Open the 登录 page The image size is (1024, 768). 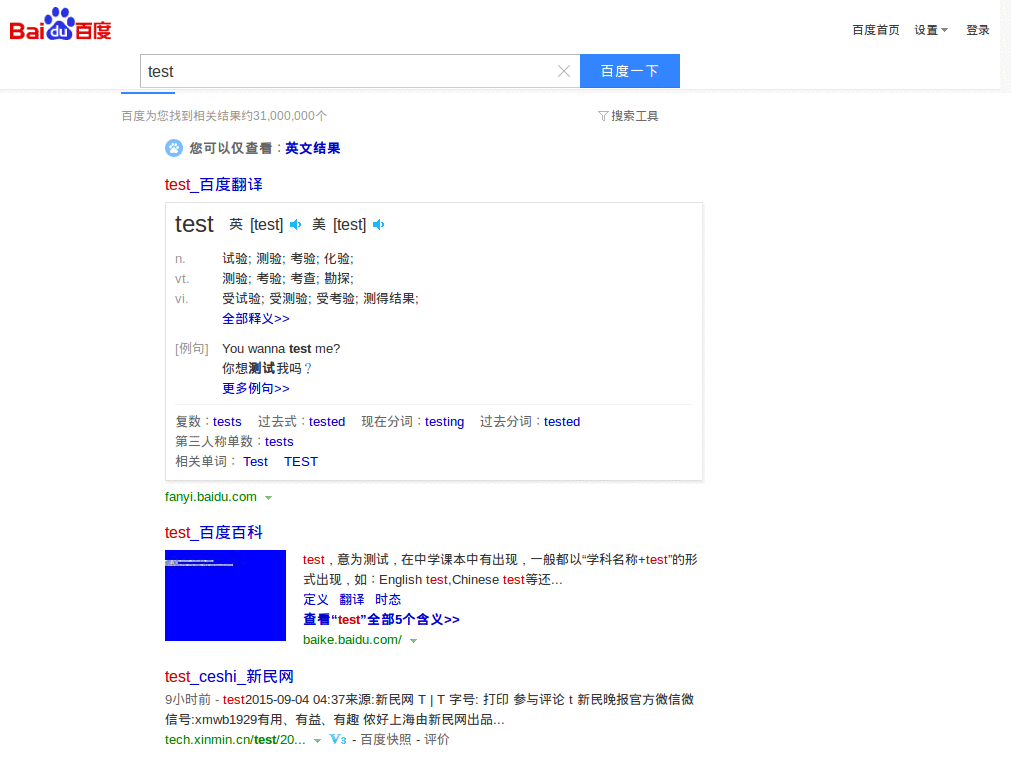(x=976, y=30)
